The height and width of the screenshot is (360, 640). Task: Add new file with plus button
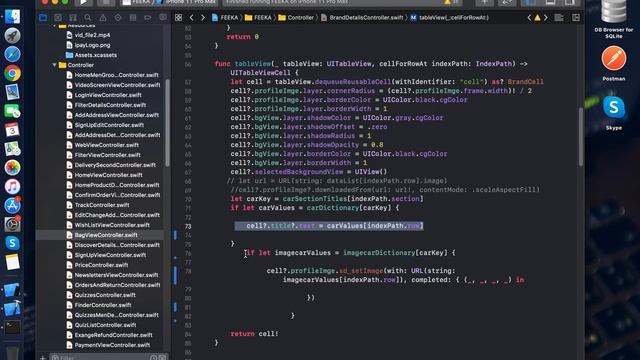[x=42, y=358]
